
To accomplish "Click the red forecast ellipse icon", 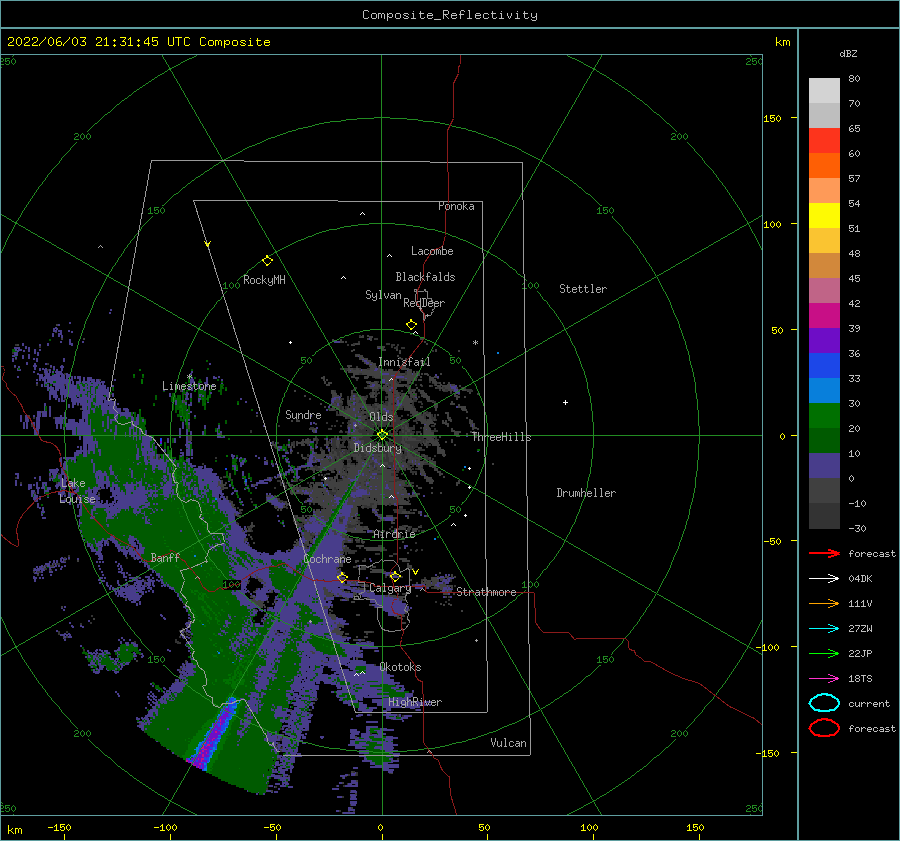I will point(824,728).
